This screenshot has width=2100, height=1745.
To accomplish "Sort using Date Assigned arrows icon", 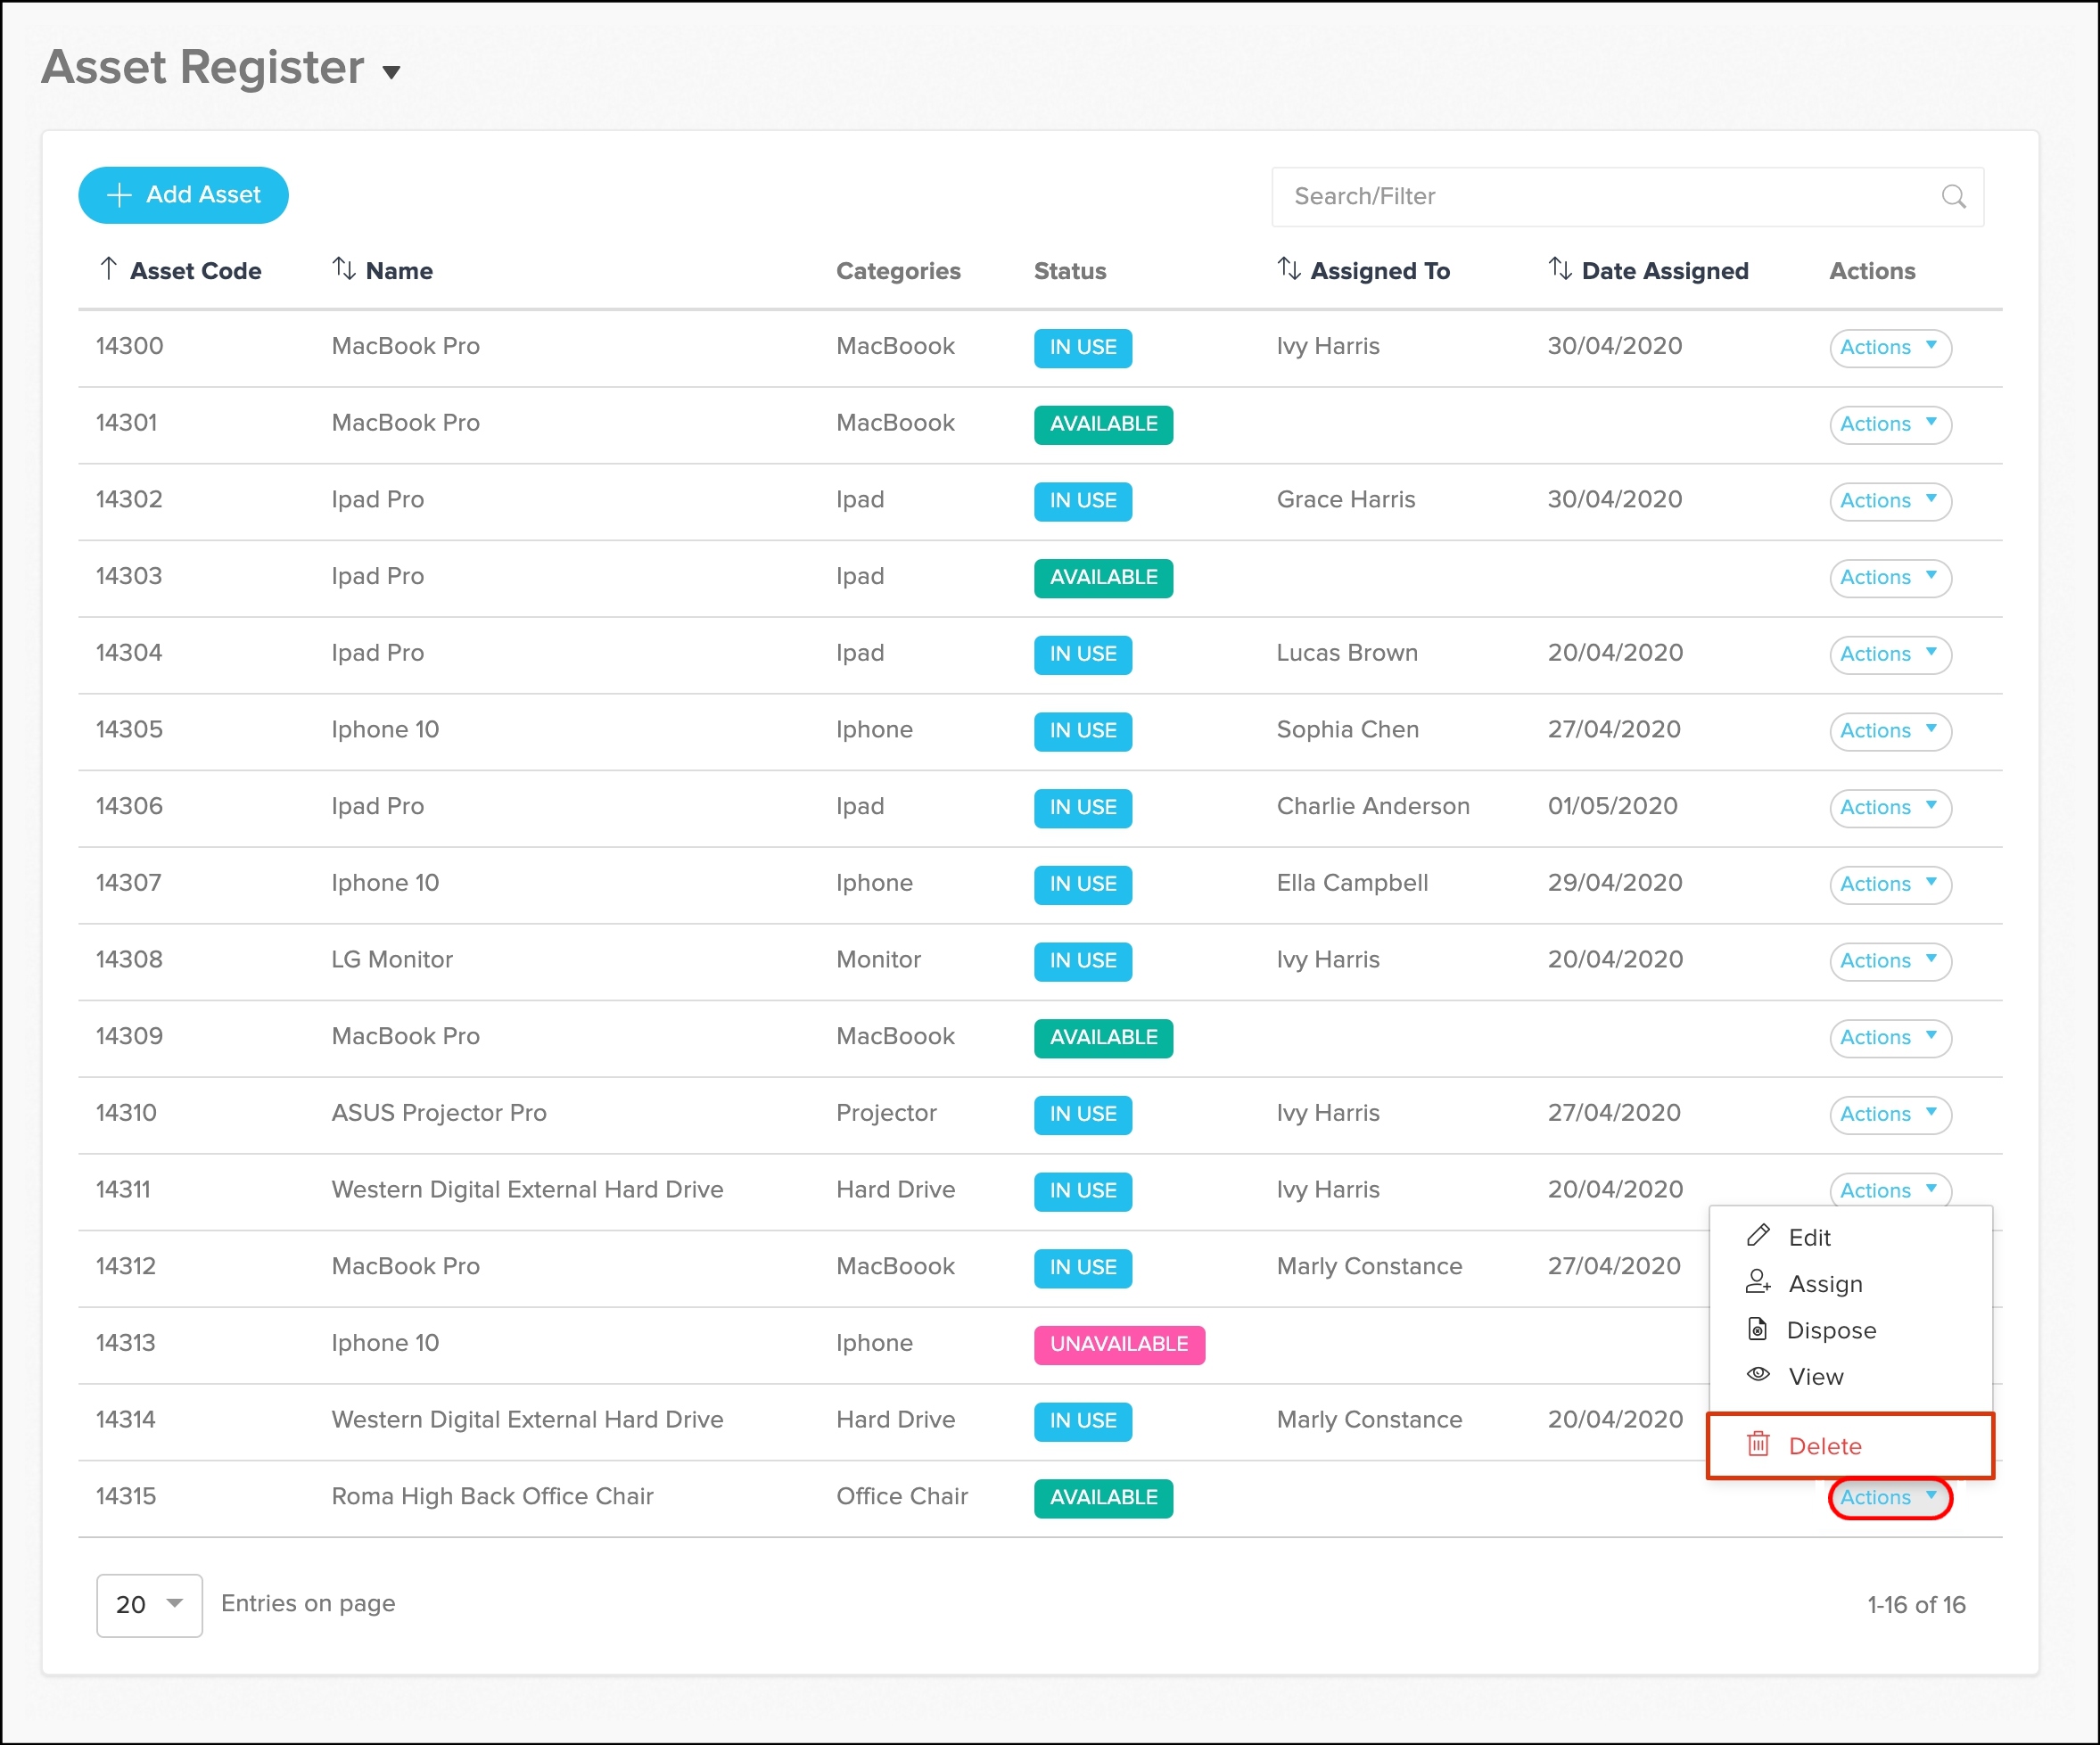I will tap(1559, 269).
